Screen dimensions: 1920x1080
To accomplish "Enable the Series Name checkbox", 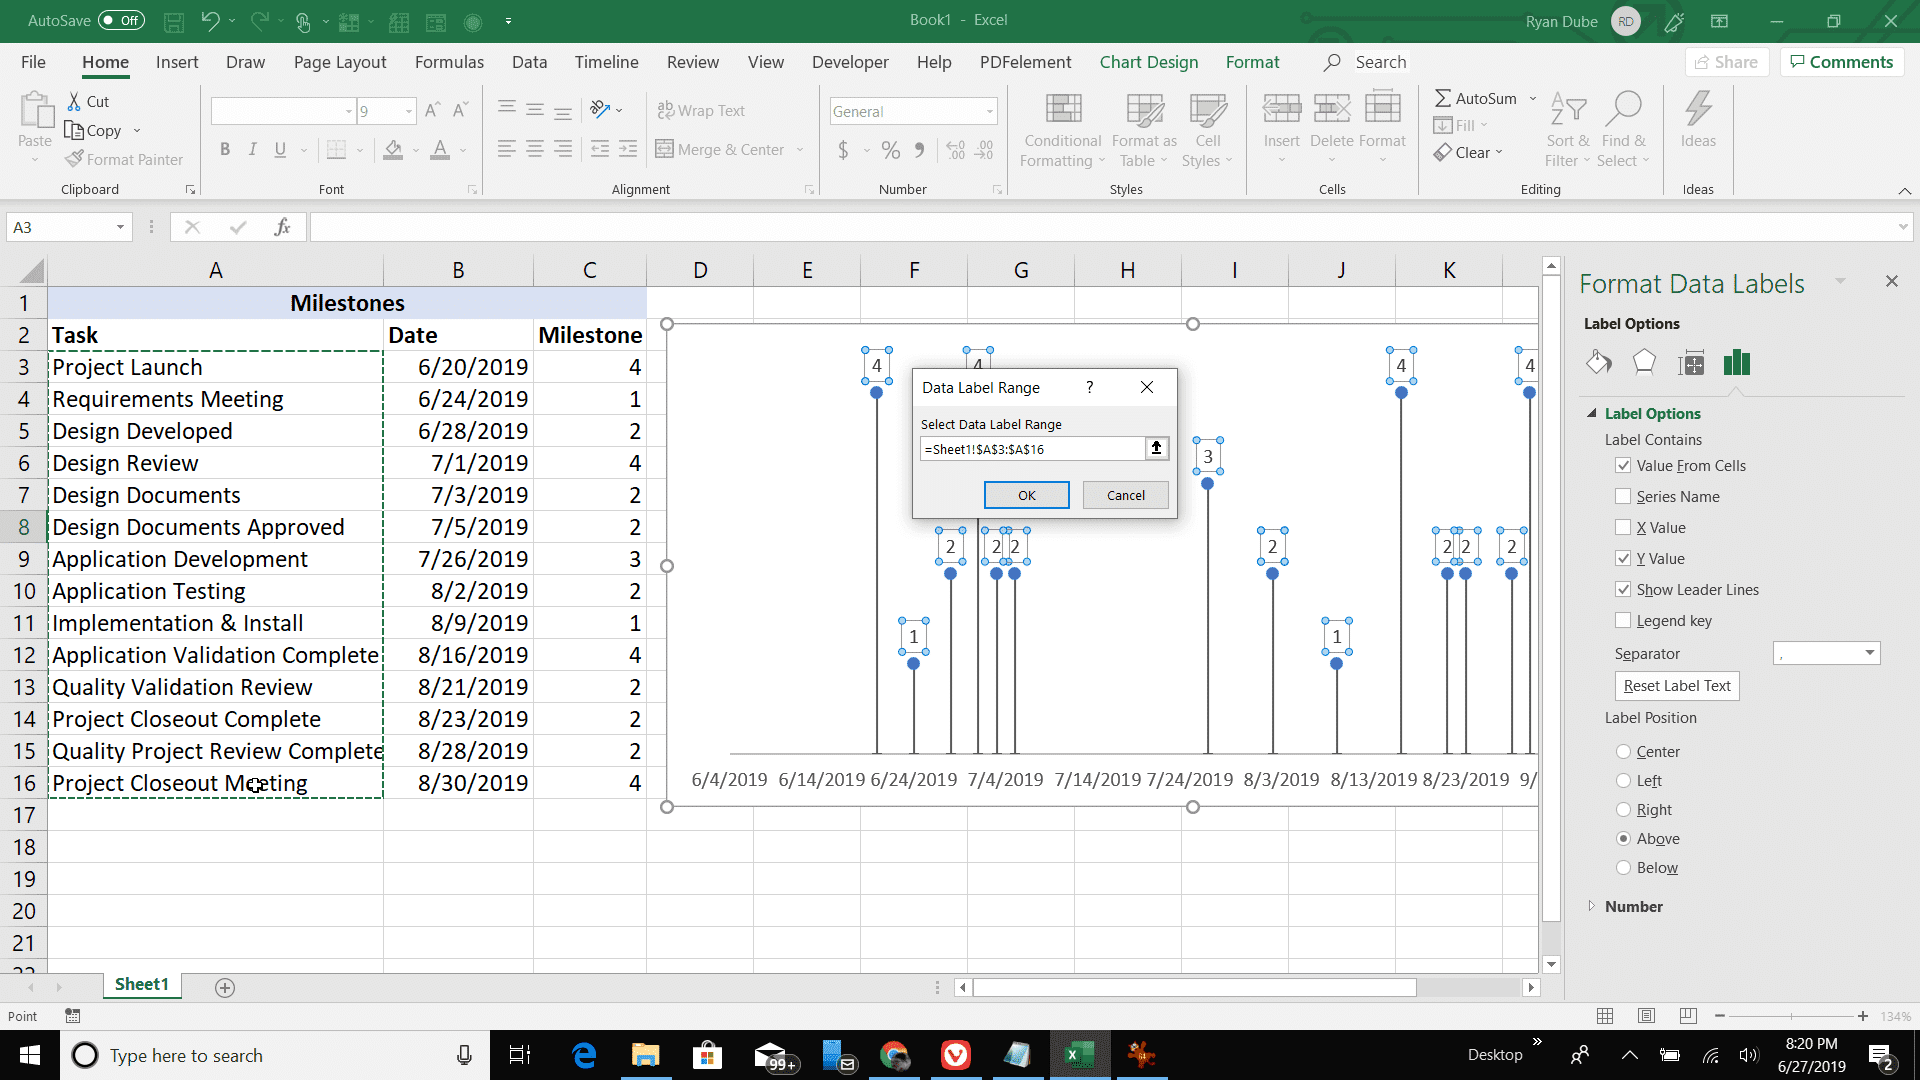I will [1623, 496].
